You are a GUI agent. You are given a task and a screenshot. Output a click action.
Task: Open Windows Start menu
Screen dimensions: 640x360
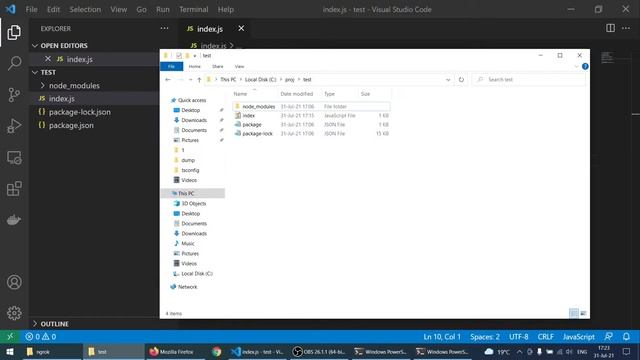(x=10, y=352)
